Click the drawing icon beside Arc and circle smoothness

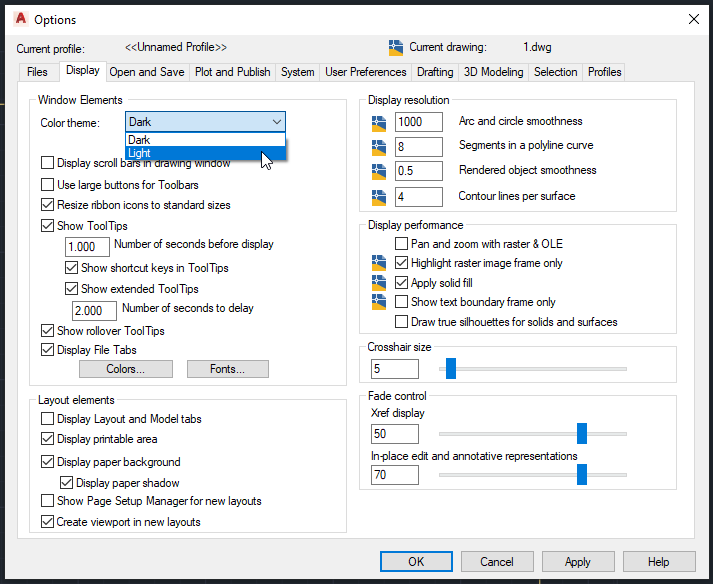pos(379,122)
